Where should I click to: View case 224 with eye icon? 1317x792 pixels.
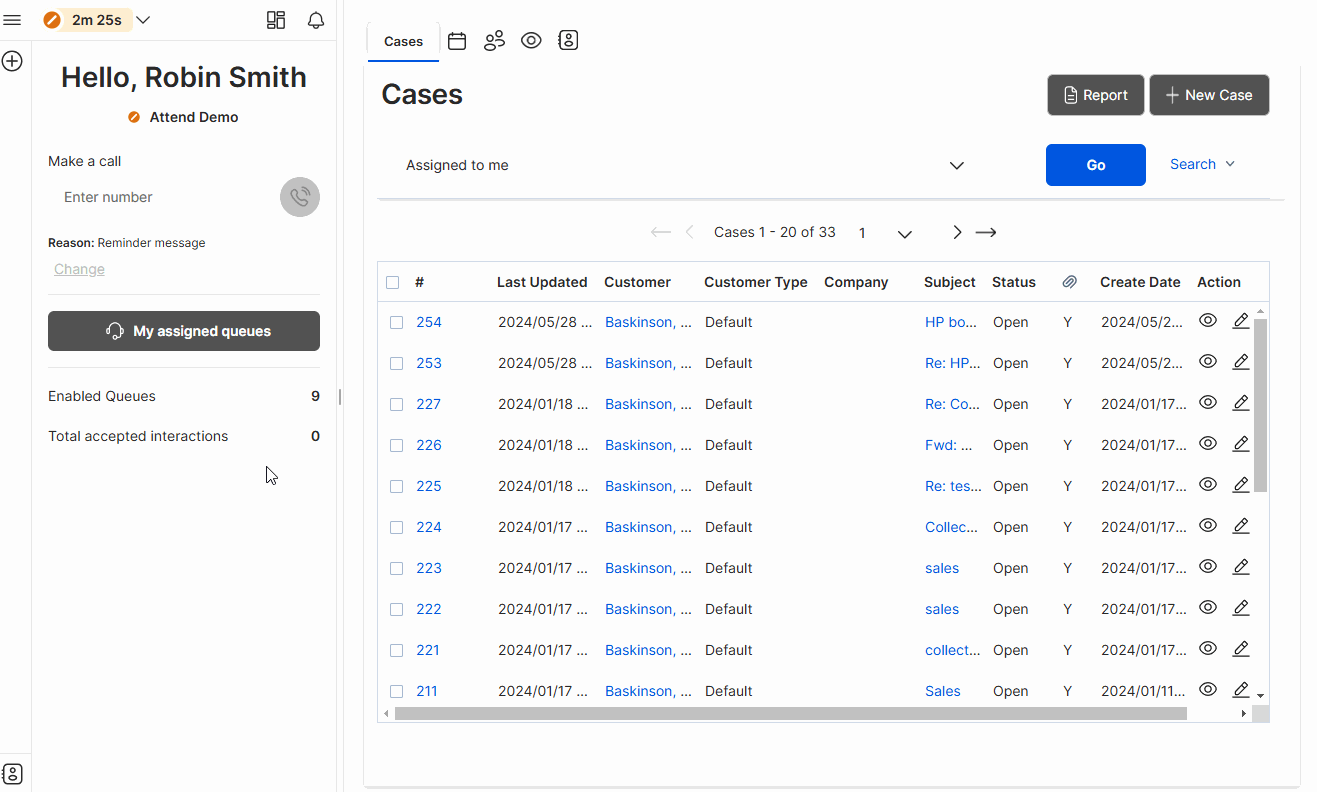(1208, 525)
